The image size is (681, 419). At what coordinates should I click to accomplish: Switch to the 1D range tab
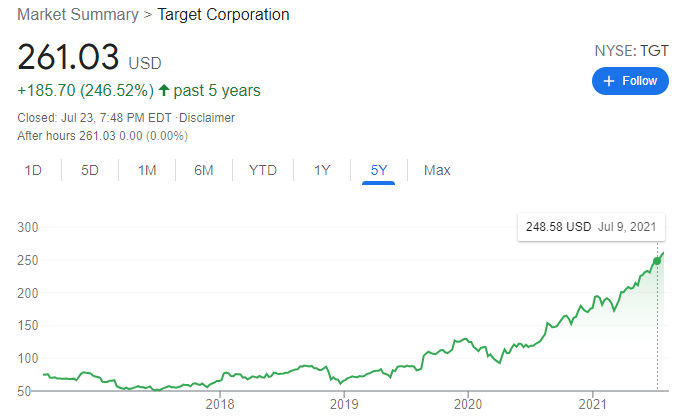pos(33,170)
